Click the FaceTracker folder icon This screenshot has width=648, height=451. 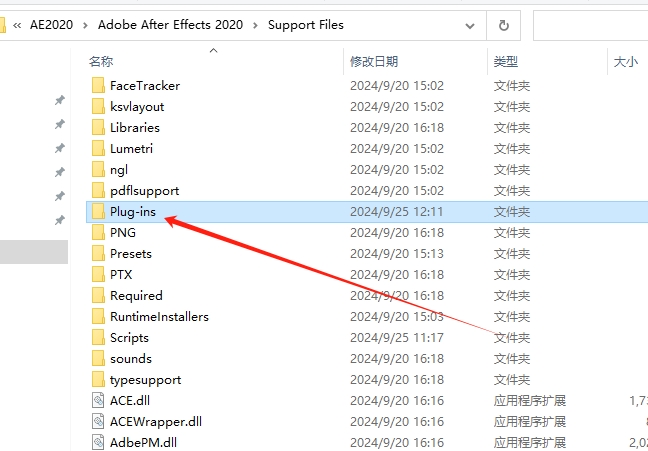[x=98, y=86]
